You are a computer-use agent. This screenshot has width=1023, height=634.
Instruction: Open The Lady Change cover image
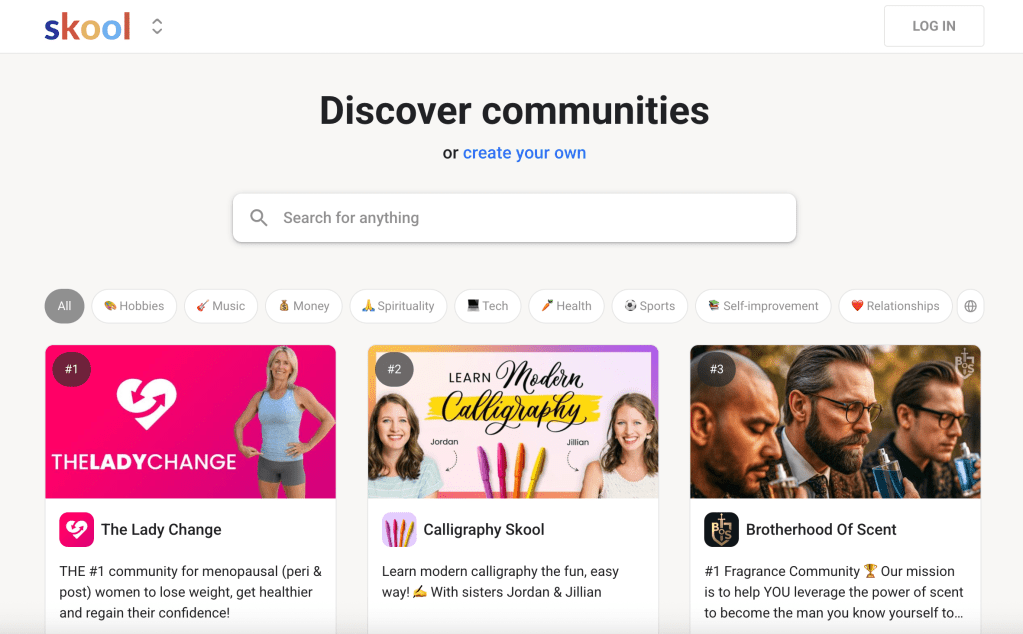coord(191,422)
